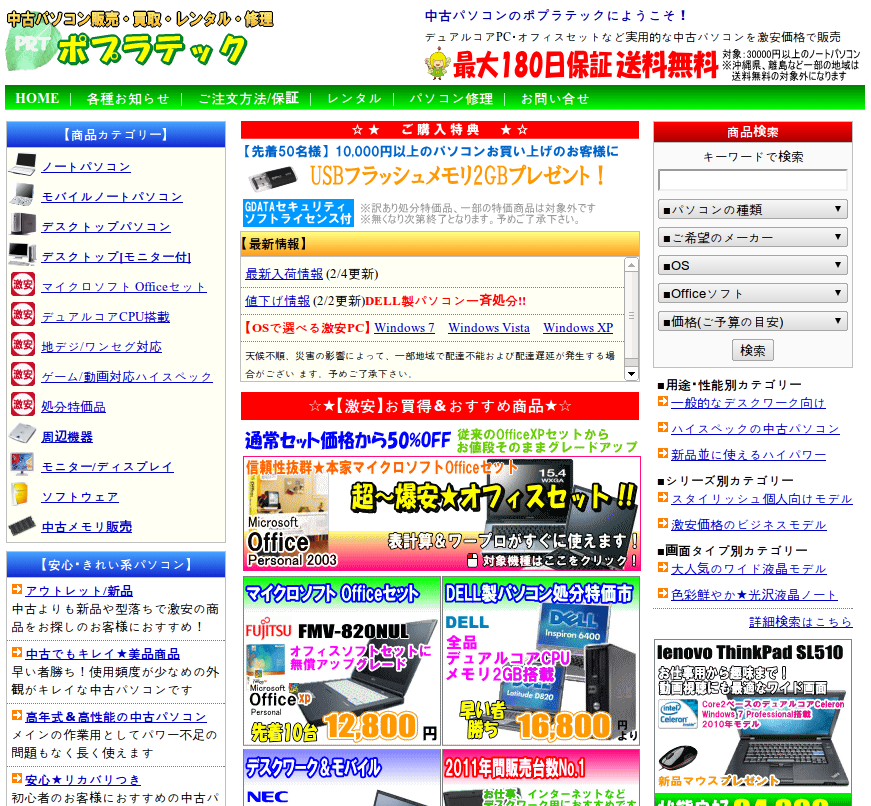
Task: Expand the ご希望のメーカー dropdown
Action: pyautogui.click(x=752, y=238)
